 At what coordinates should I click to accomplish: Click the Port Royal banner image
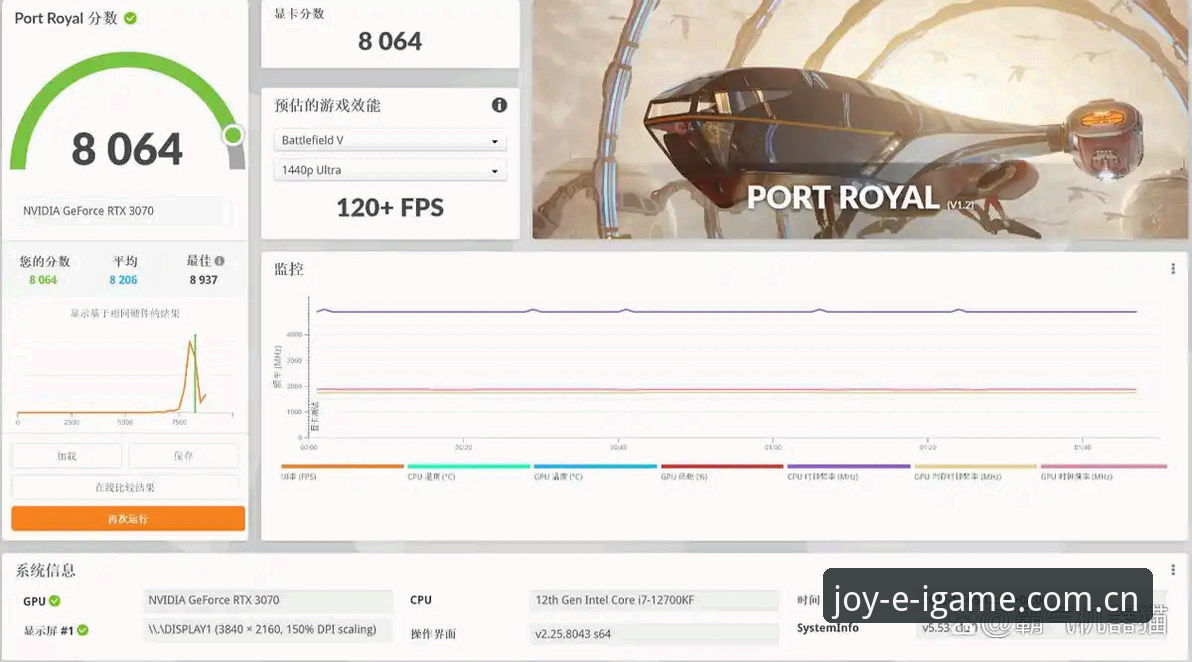point(861,119)
